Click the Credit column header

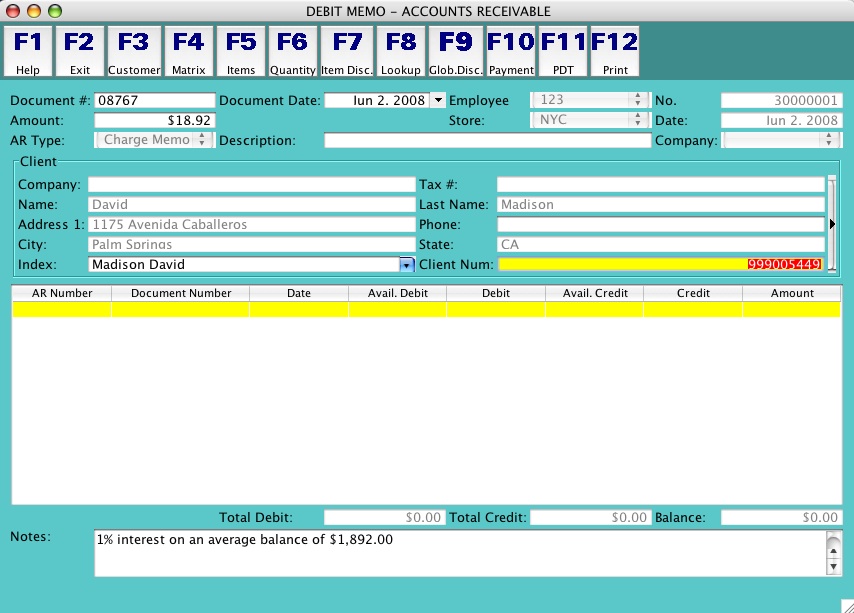pos(693,293)
